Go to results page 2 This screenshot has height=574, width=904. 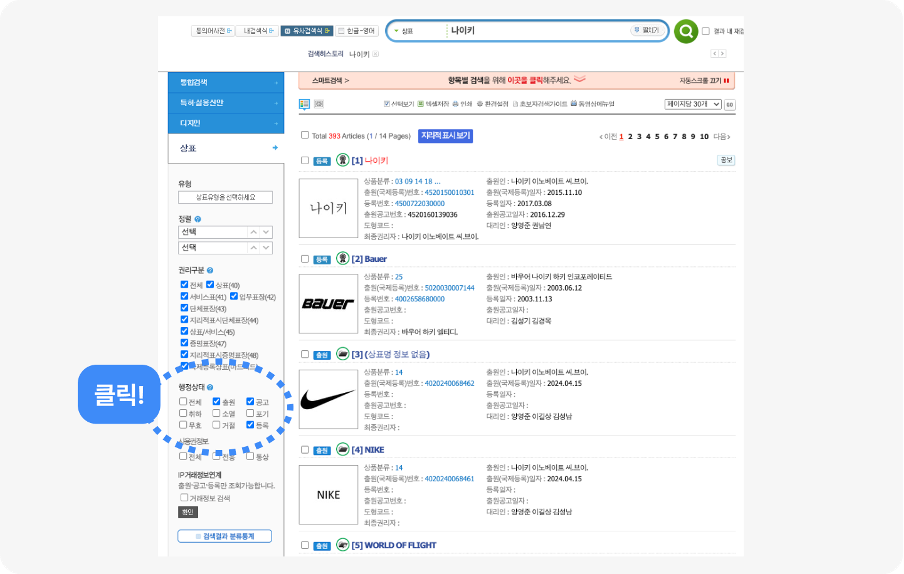click(630, 137)
